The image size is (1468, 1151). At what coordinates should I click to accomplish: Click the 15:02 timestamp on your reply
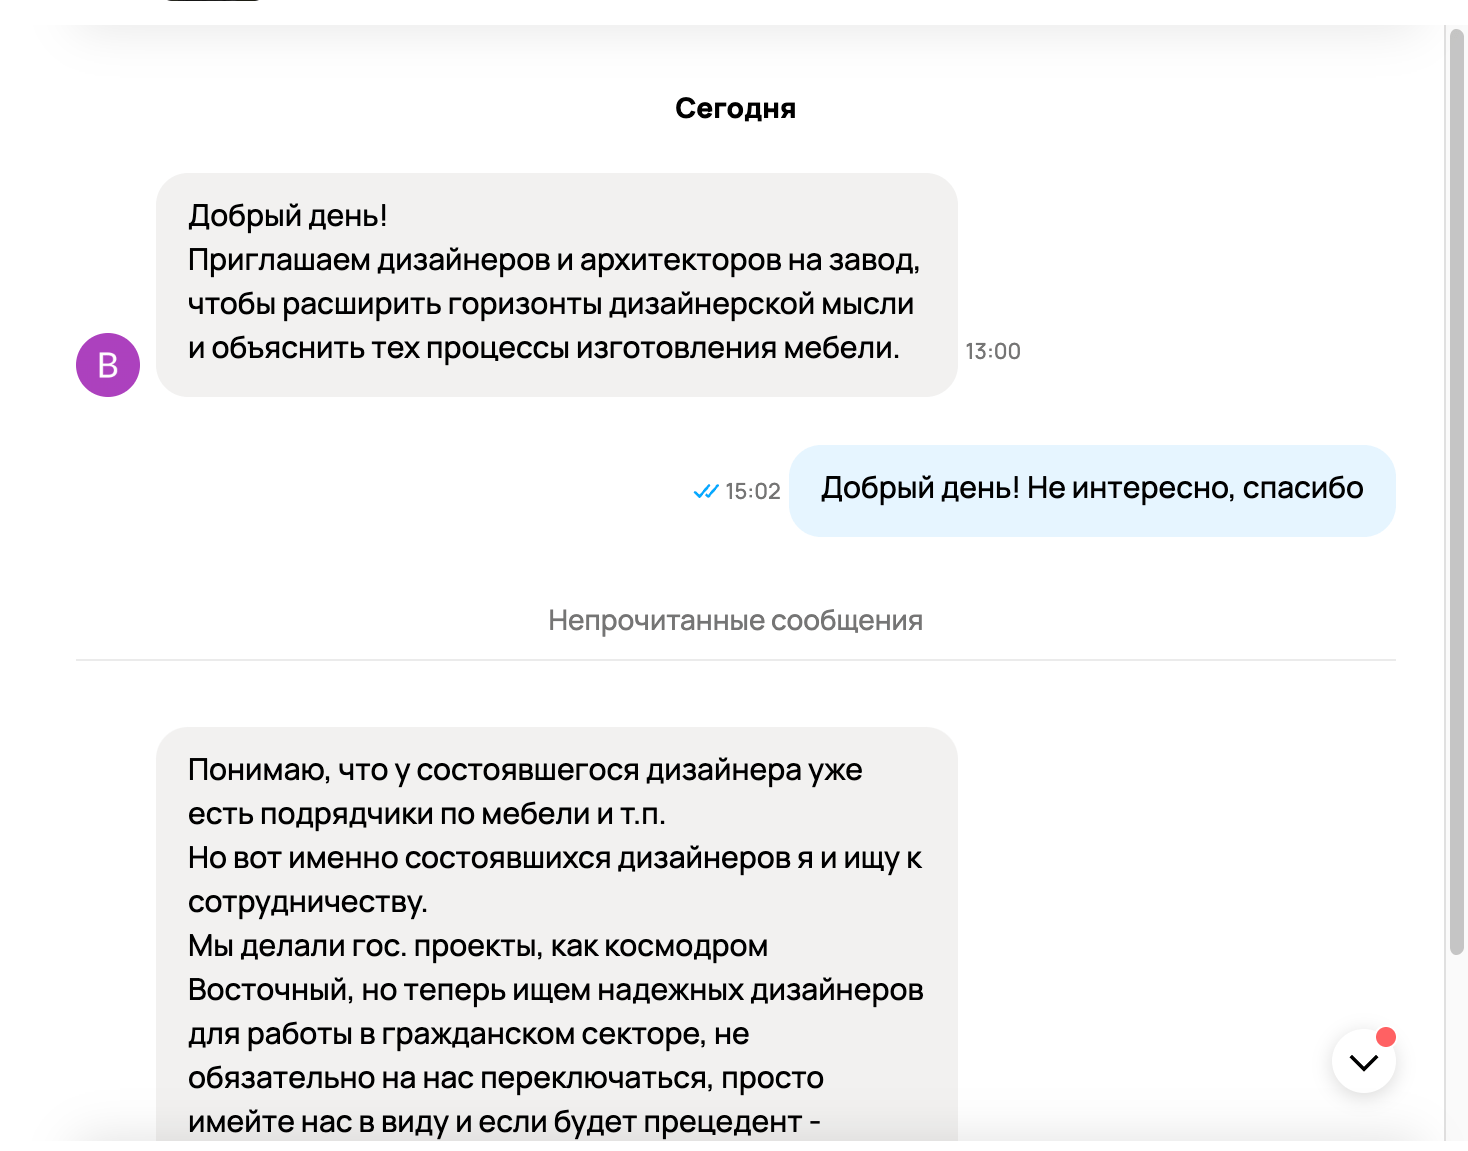(x=752, y=491)
